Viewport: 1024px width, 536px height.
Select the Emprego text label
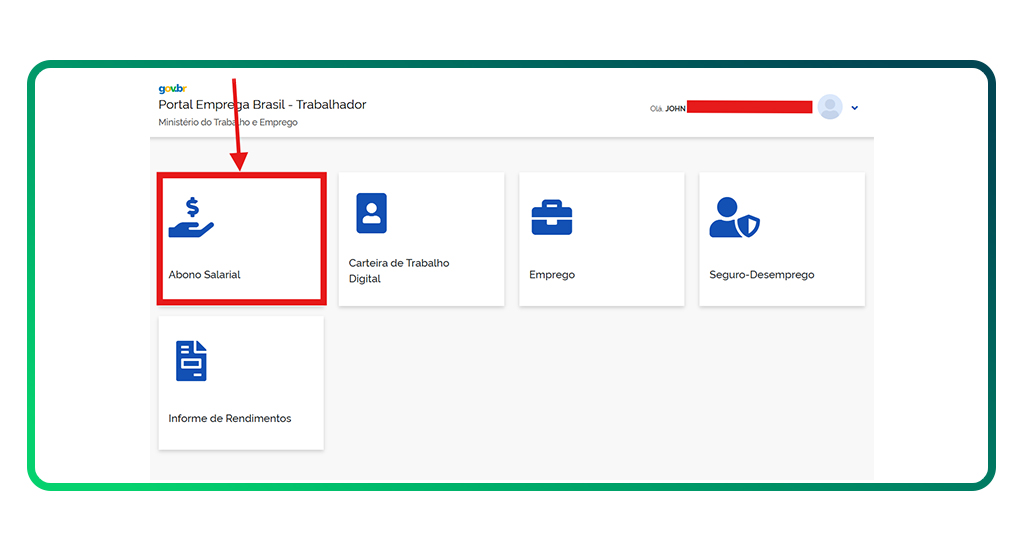(552, 275)
